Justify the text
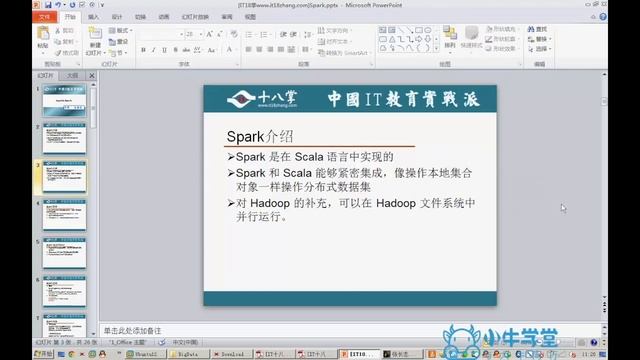640x360 pixels. tap(280, 49)
